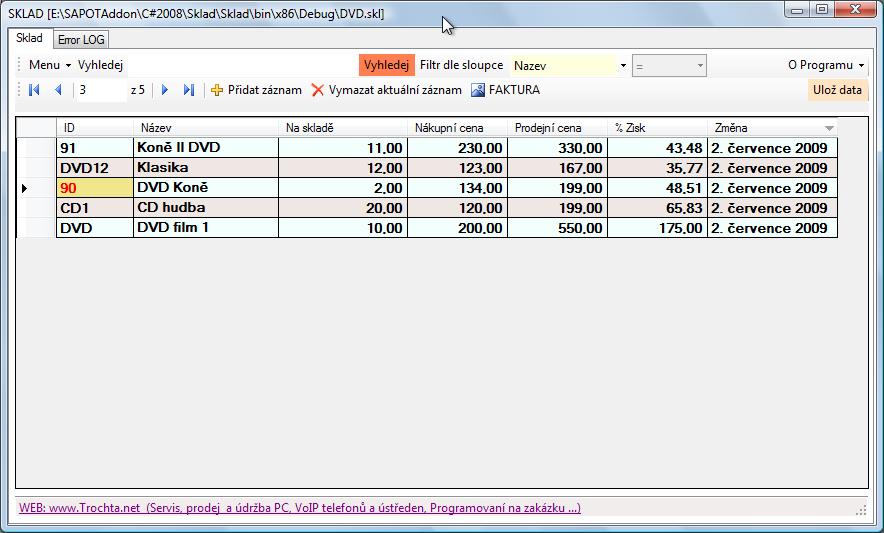Select the Sklad tab
Viewport: 884px width, 533px height.
click(x=29, y=38)
